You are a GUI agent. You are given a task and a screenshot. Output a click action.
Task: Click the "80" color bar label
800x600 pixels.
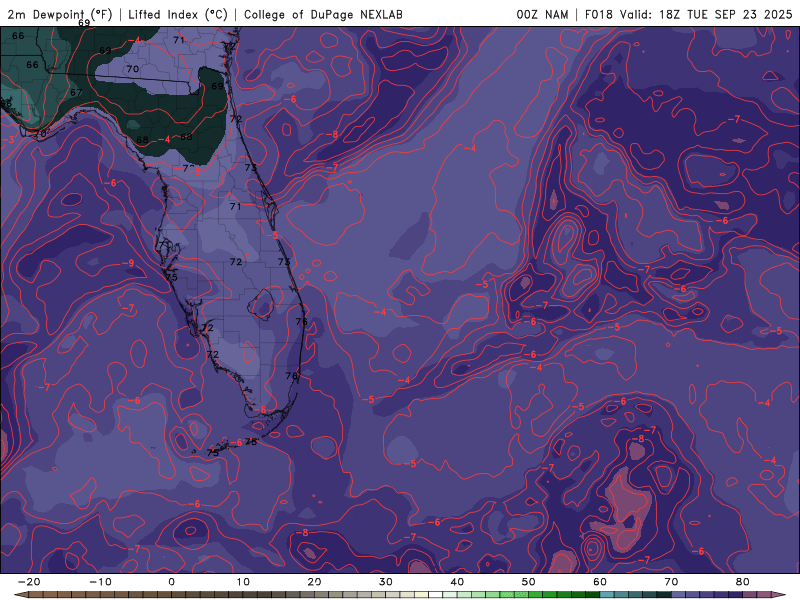click(743, 582)
